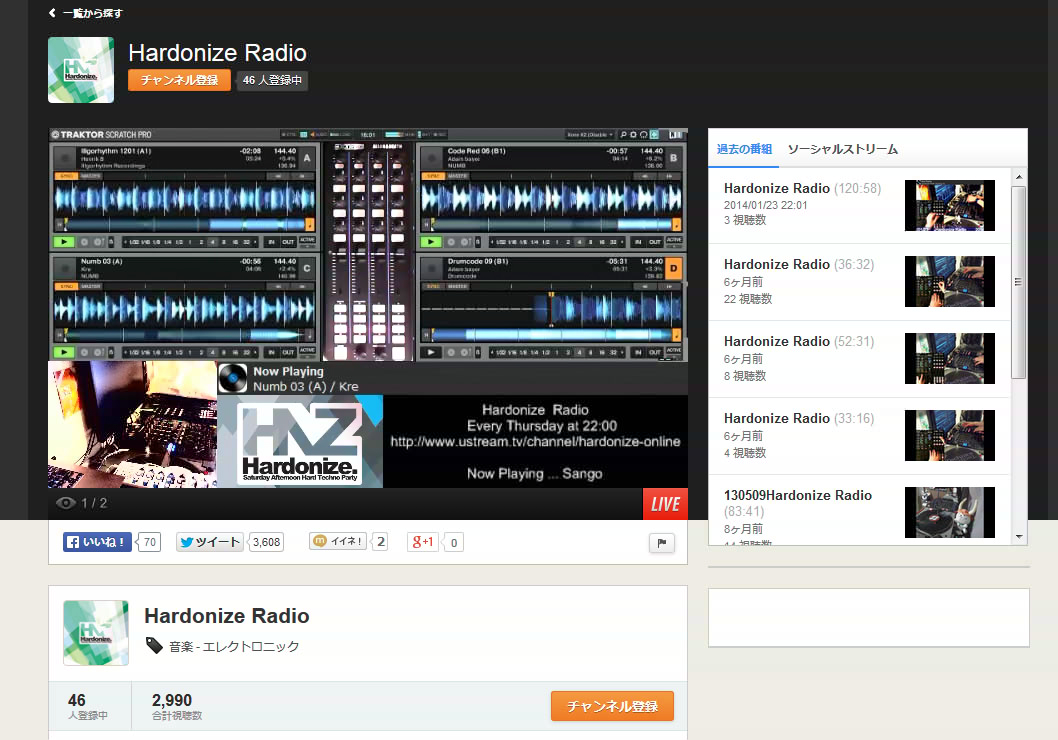Click the play button on Traktor deck D
Screen dimensions: 1058x740
[x=430, y=352]
